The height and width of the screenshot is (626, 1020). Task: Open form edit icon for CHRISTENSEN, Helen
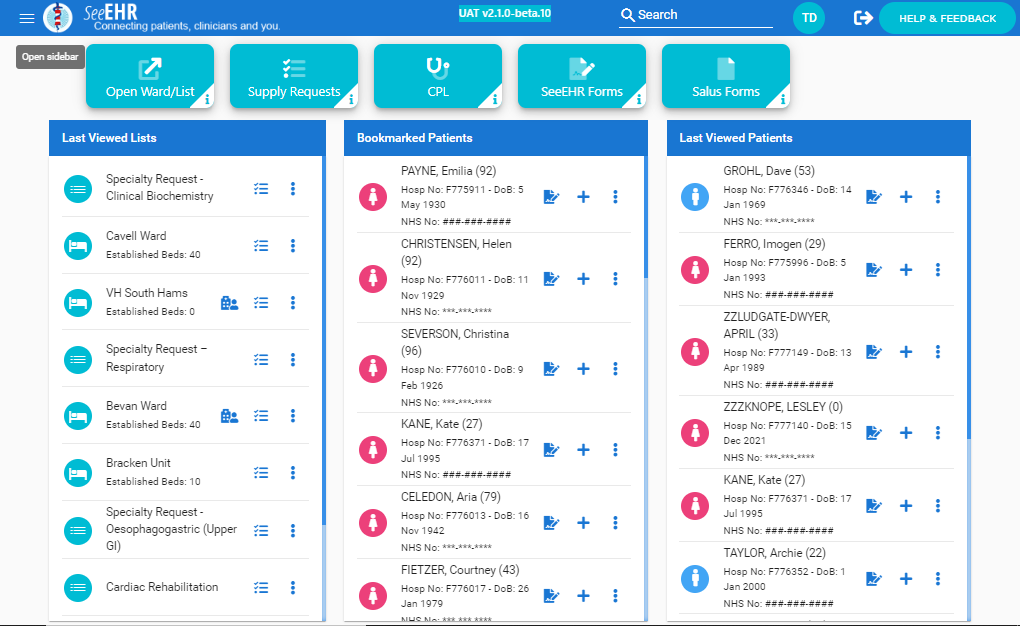click(551, 279)
